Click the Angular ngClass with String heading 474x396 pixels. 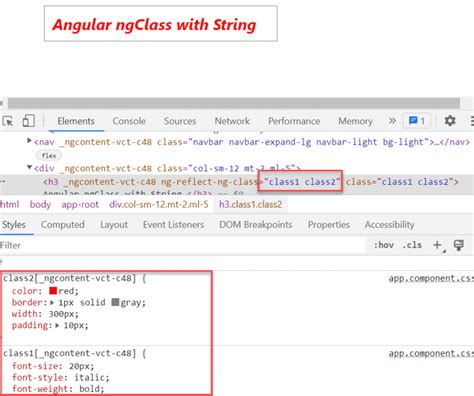(154, 25)
